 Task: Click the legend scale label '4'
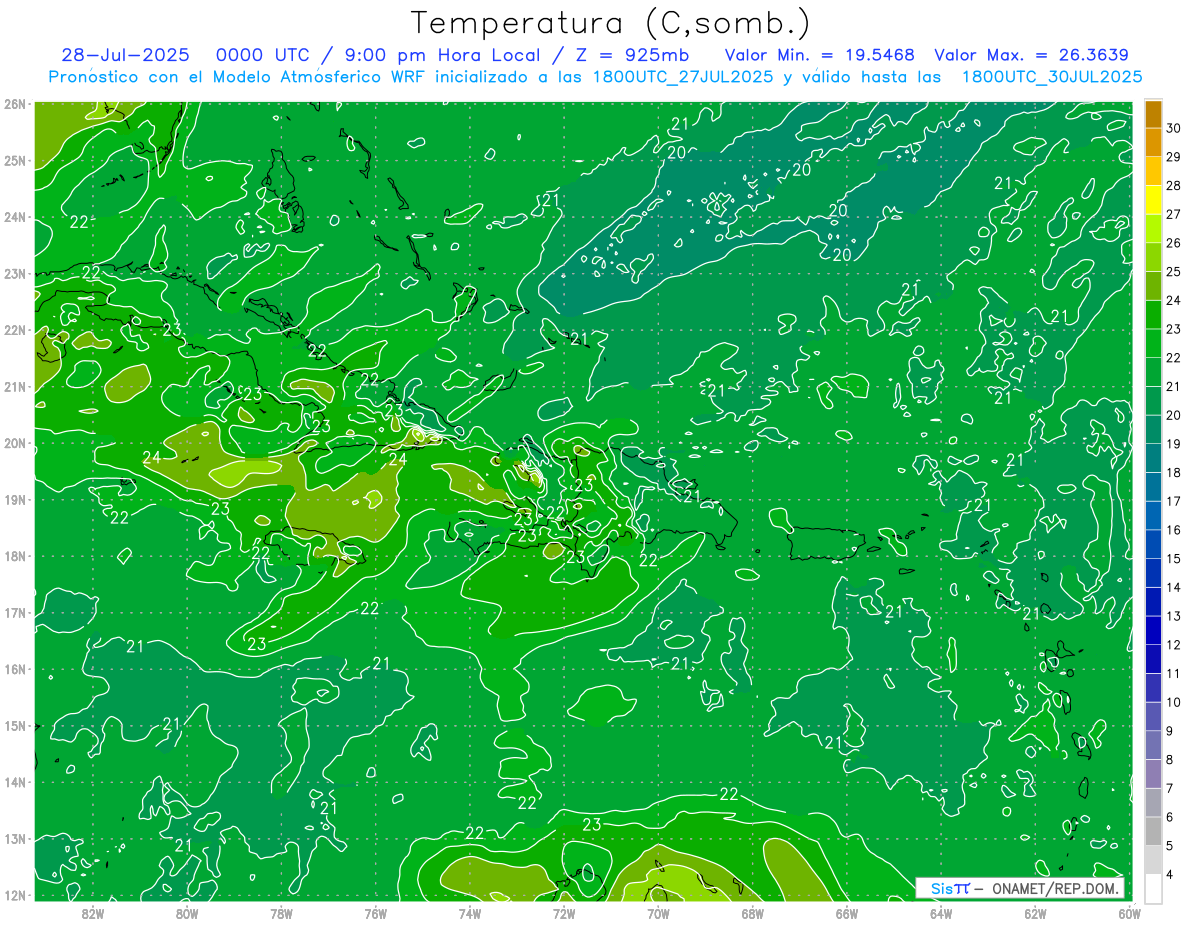pos(1170,874)
